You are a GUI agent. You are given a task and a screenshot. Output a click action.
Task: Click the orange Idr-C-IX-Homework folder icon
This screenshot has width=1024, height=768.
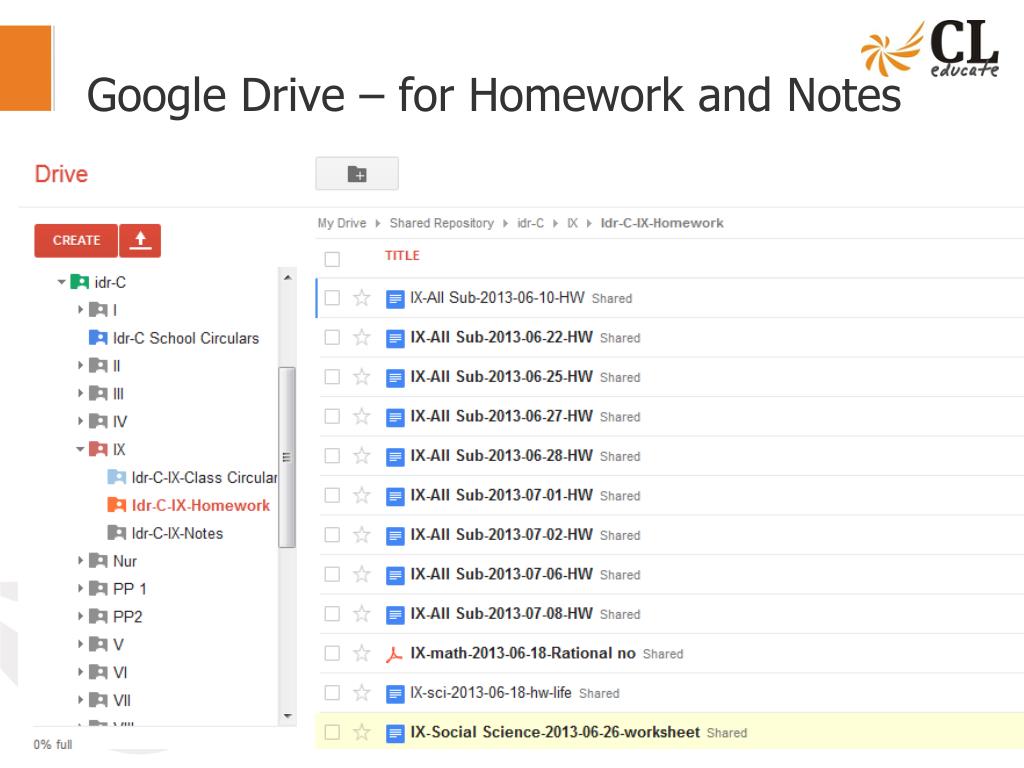[116, 505]
